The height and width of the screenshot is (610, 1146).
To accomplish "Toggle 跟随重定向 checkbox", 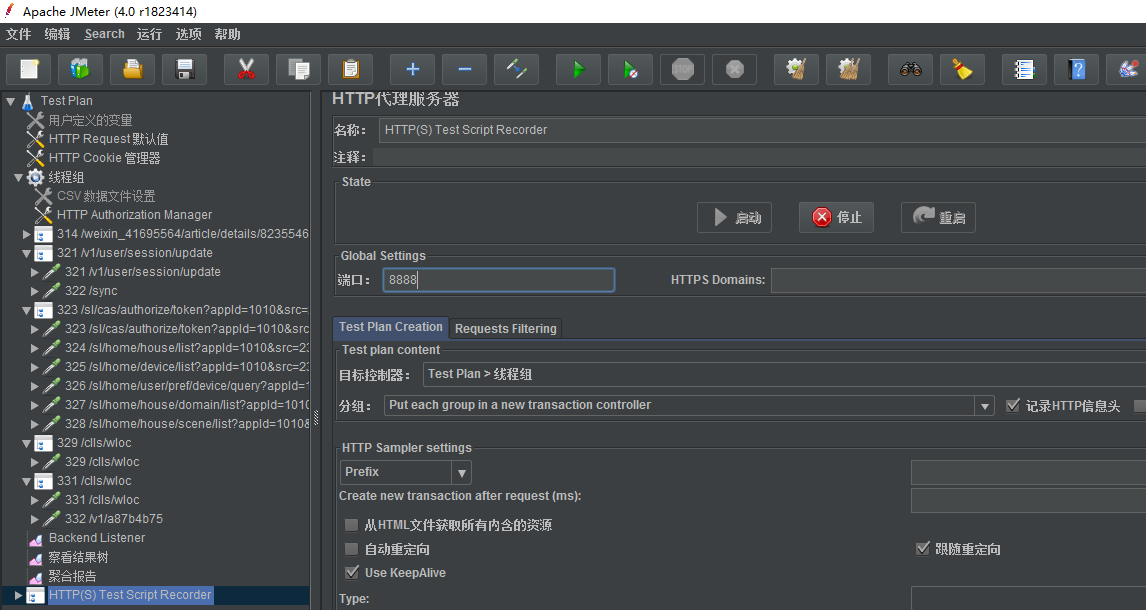I will coord(922,549).
